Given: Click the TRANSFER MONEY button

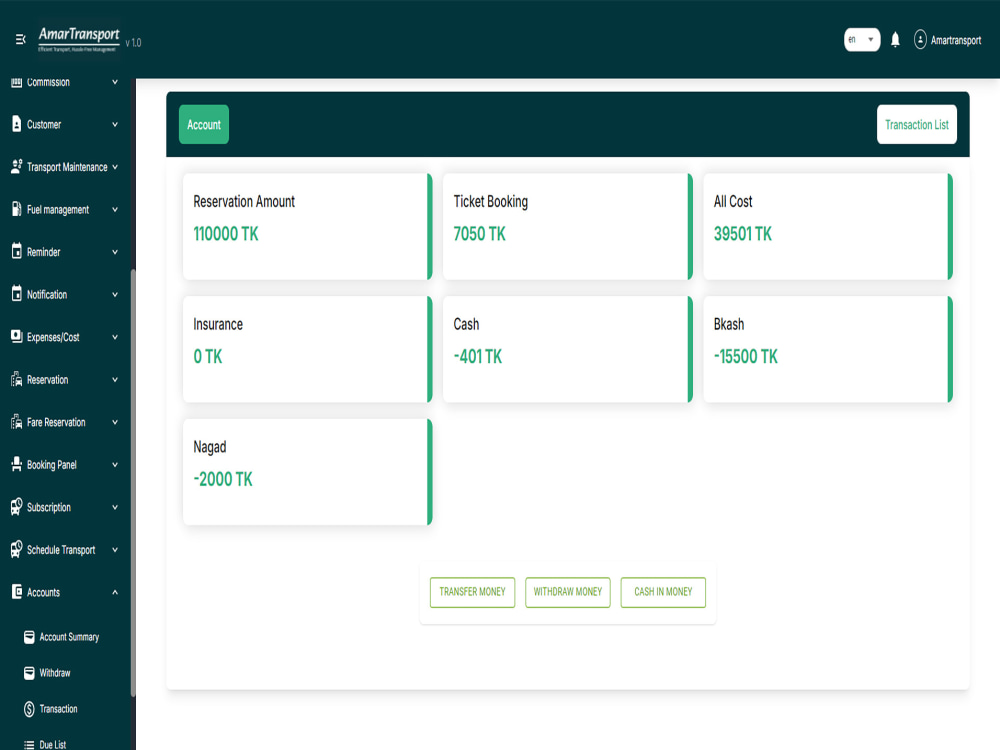Looking at the screenshot, I should click(x=472, y=592).
